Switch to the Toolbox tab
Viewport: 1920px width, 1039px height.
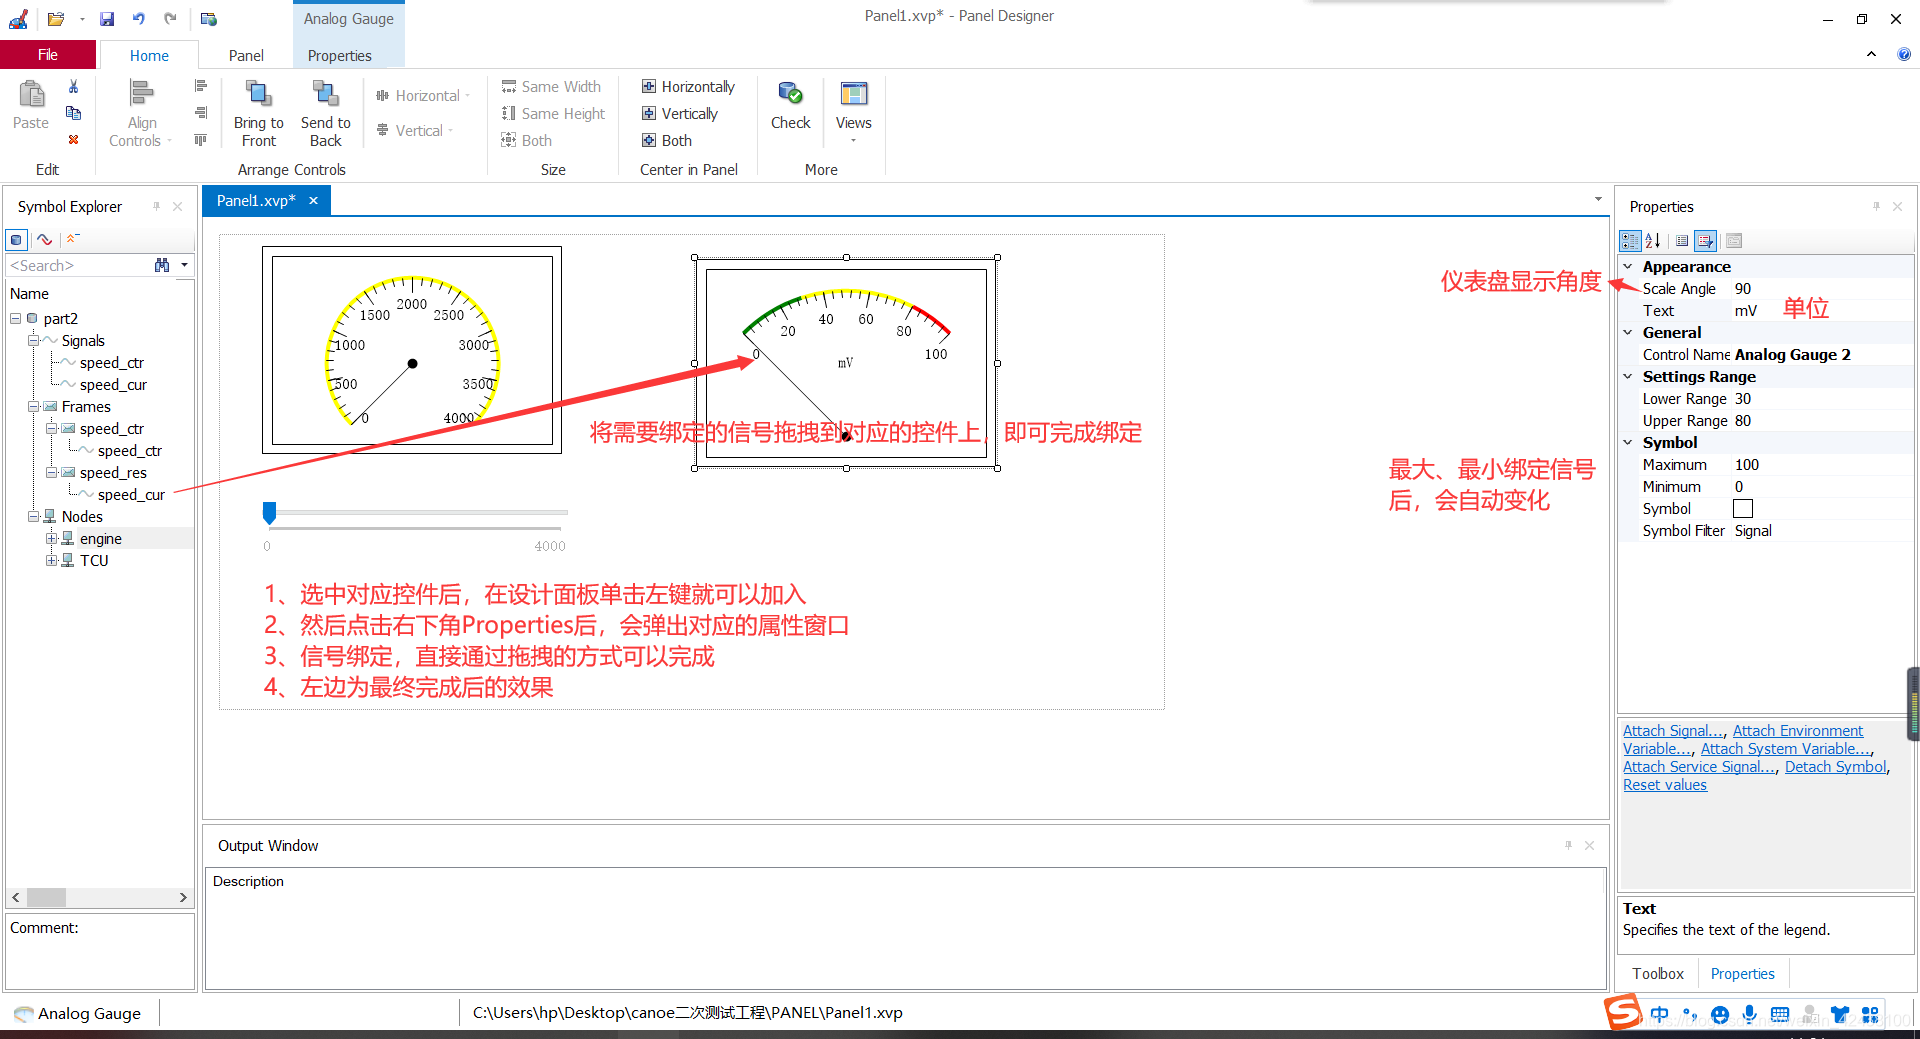pos(1658,974)
